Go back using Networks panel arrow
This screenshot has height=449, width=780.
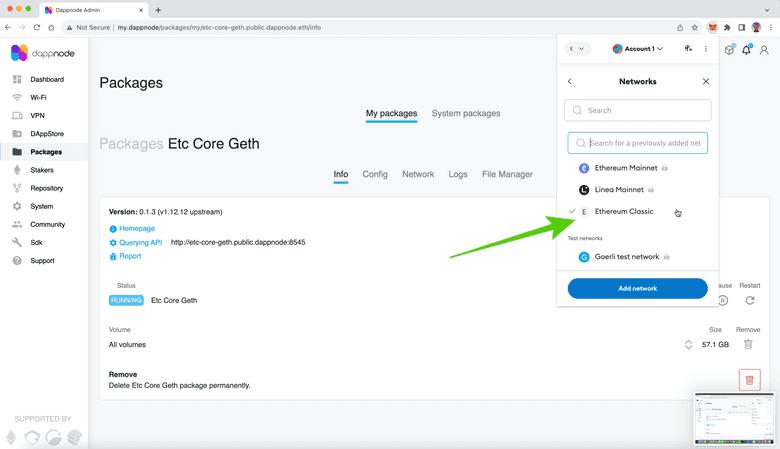point(570,81)
